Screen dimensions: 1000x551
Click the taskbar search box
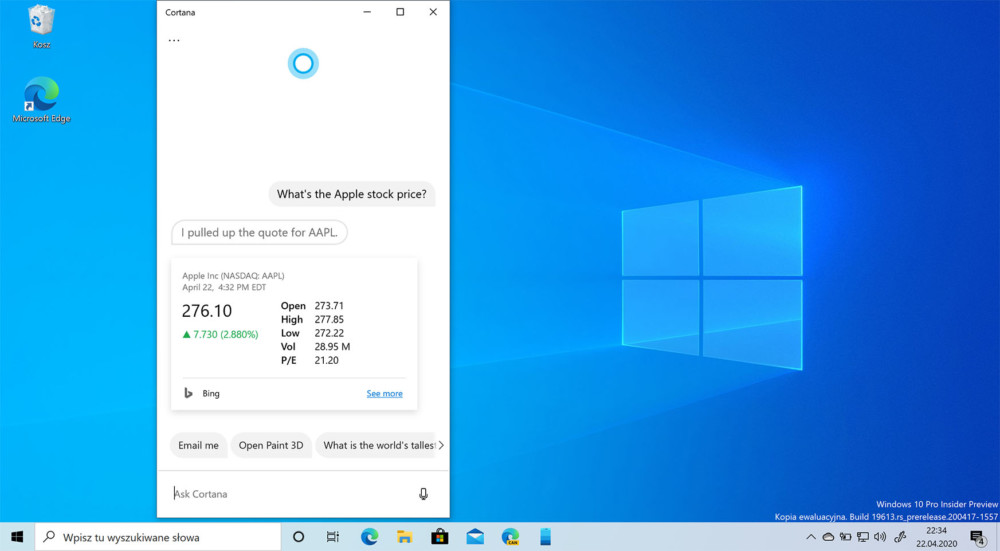[158, 537]
